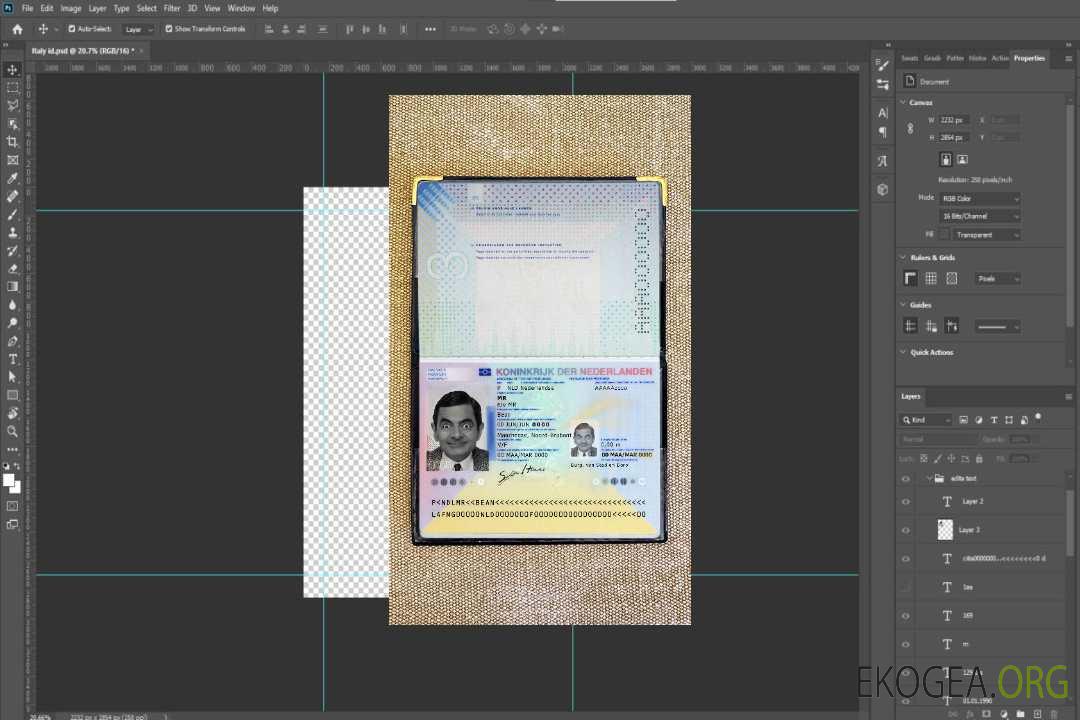Viewport: 1080px width, 720px height.
Task: Open the Window menu
Action: 241,8
